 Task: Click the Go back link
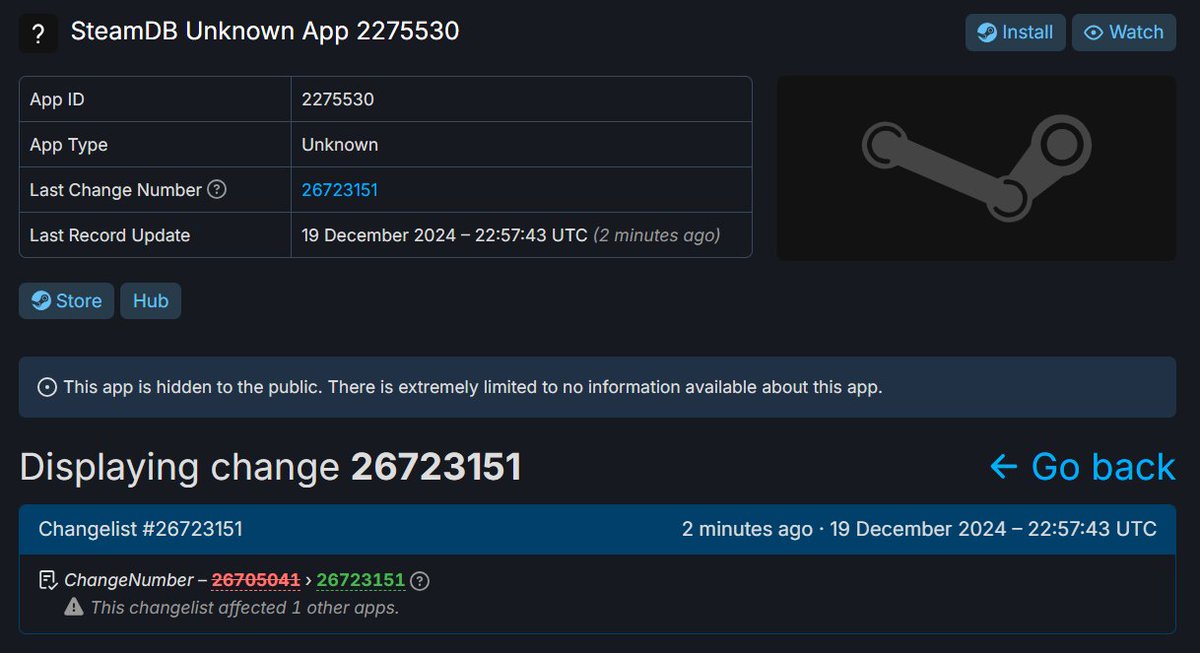(1083, 467)
